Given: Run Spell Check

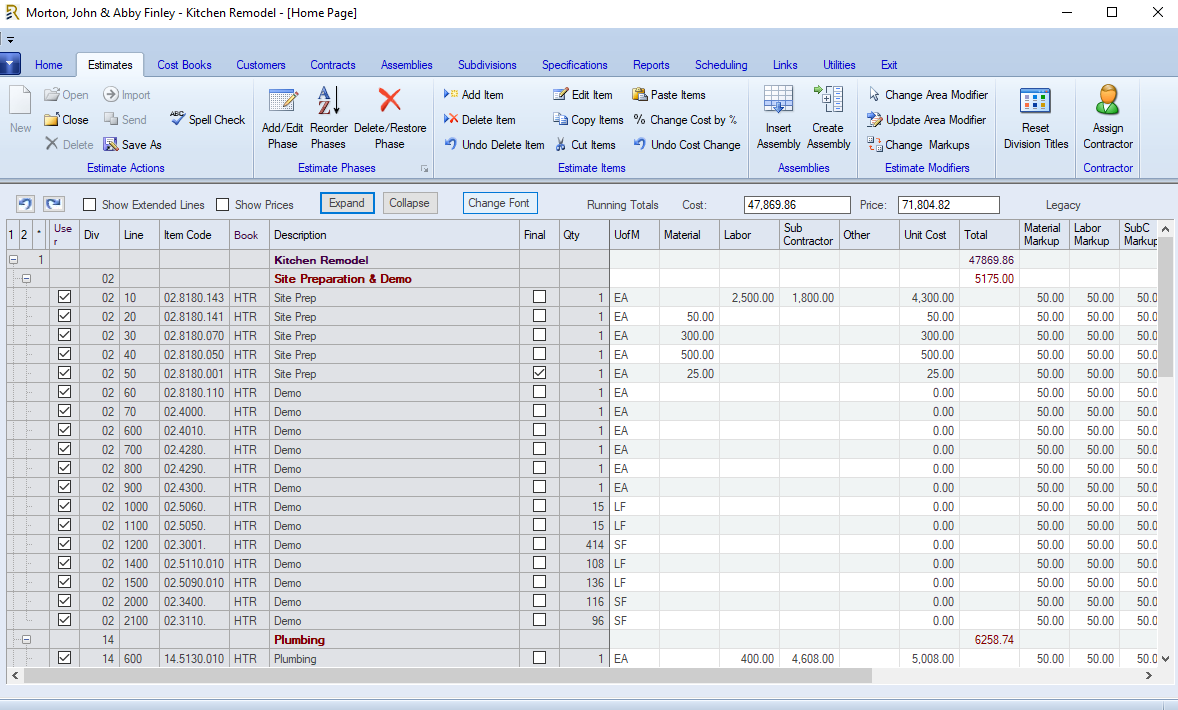Looking at the screenshot, I should (x=207, y=119).
